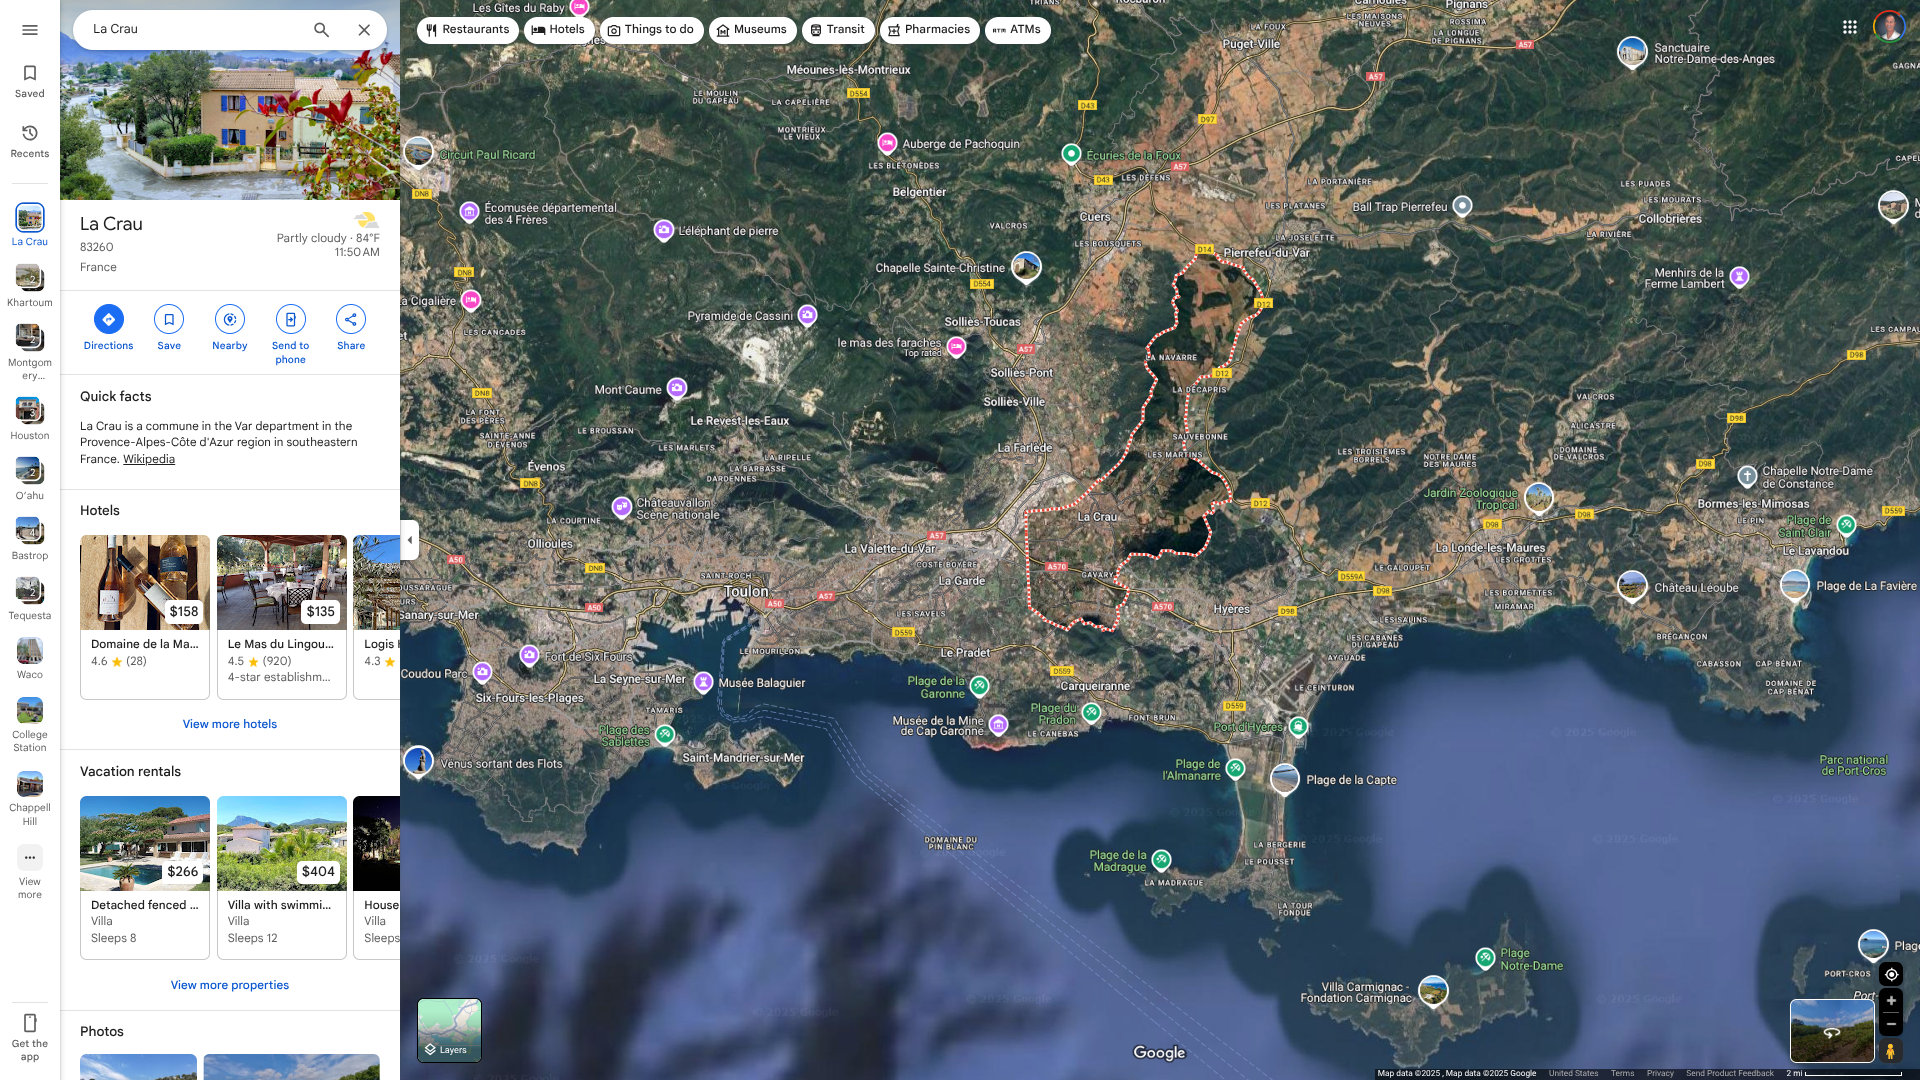The width and height of the screenshot is (1920, 1080).
Task: Show your location on map
Action: click(x=1891, y=975)
